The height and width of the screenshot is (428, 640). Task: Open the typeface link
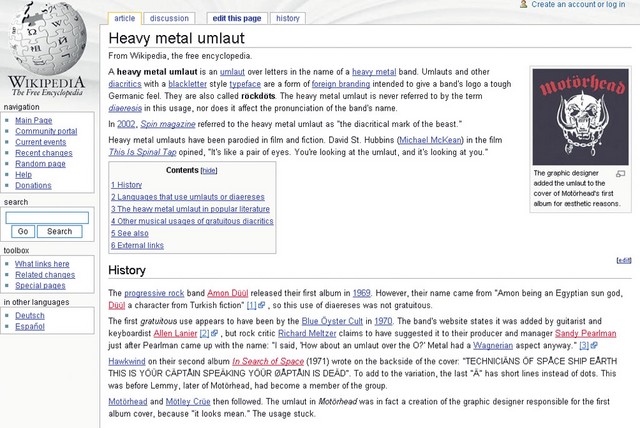(x=245, y=84)
